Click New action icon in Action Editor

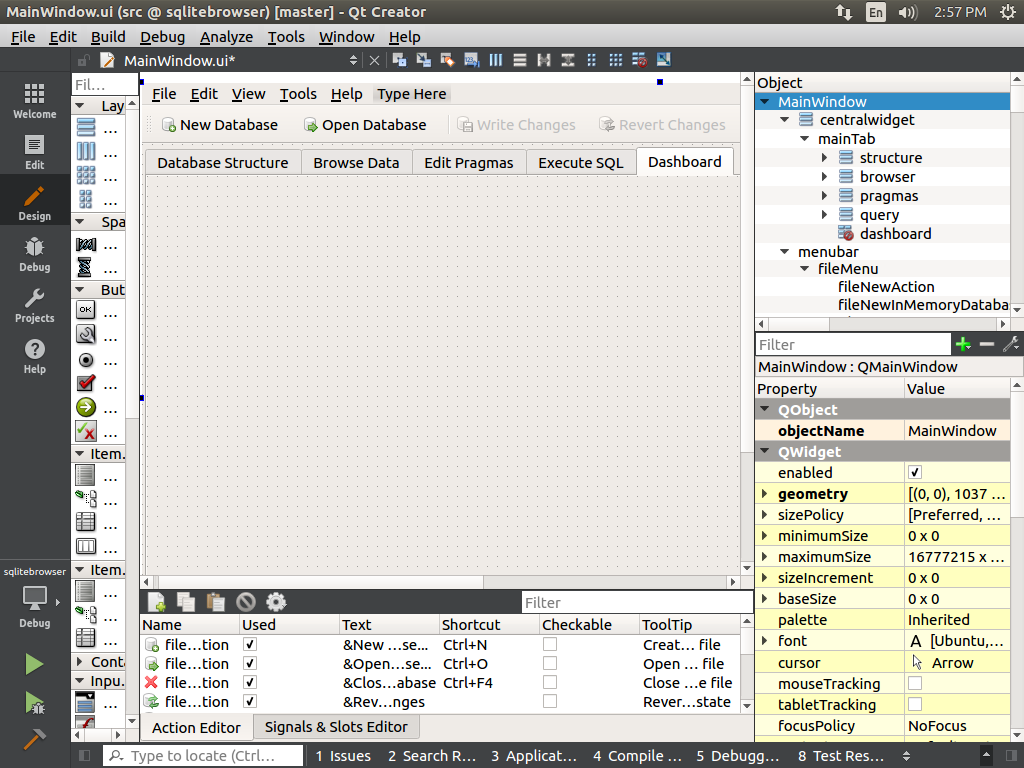[157, 602]
